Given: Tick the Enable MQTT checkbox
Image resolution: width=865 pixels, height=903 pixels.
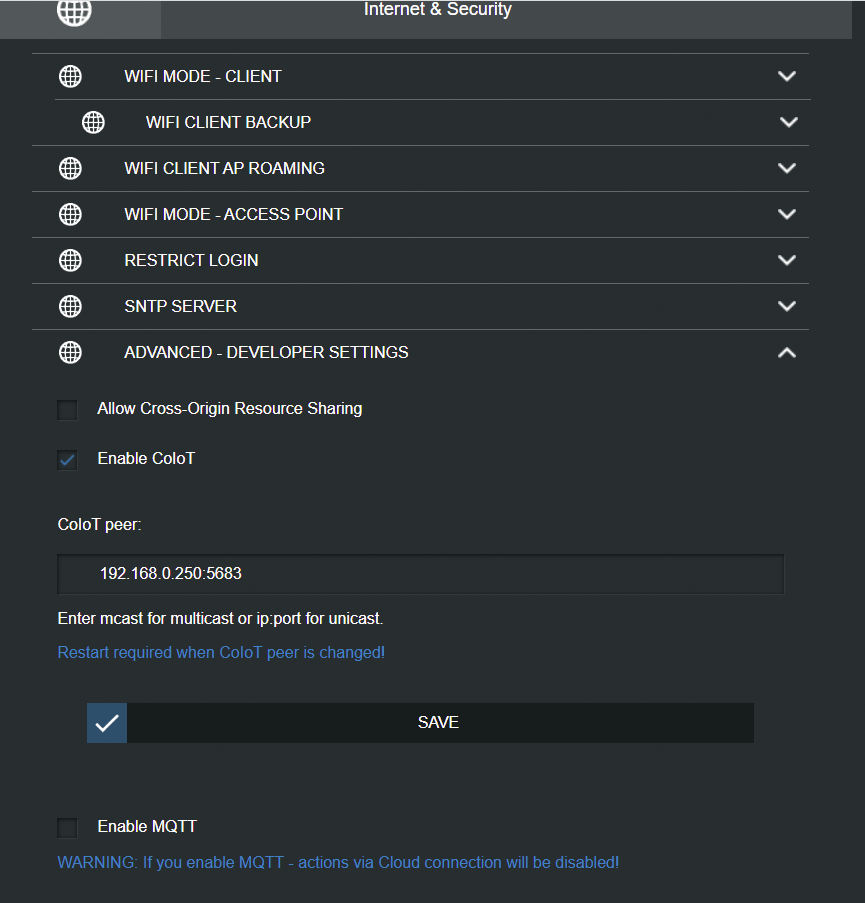Looking at the screenshot, I should point(67,828).
